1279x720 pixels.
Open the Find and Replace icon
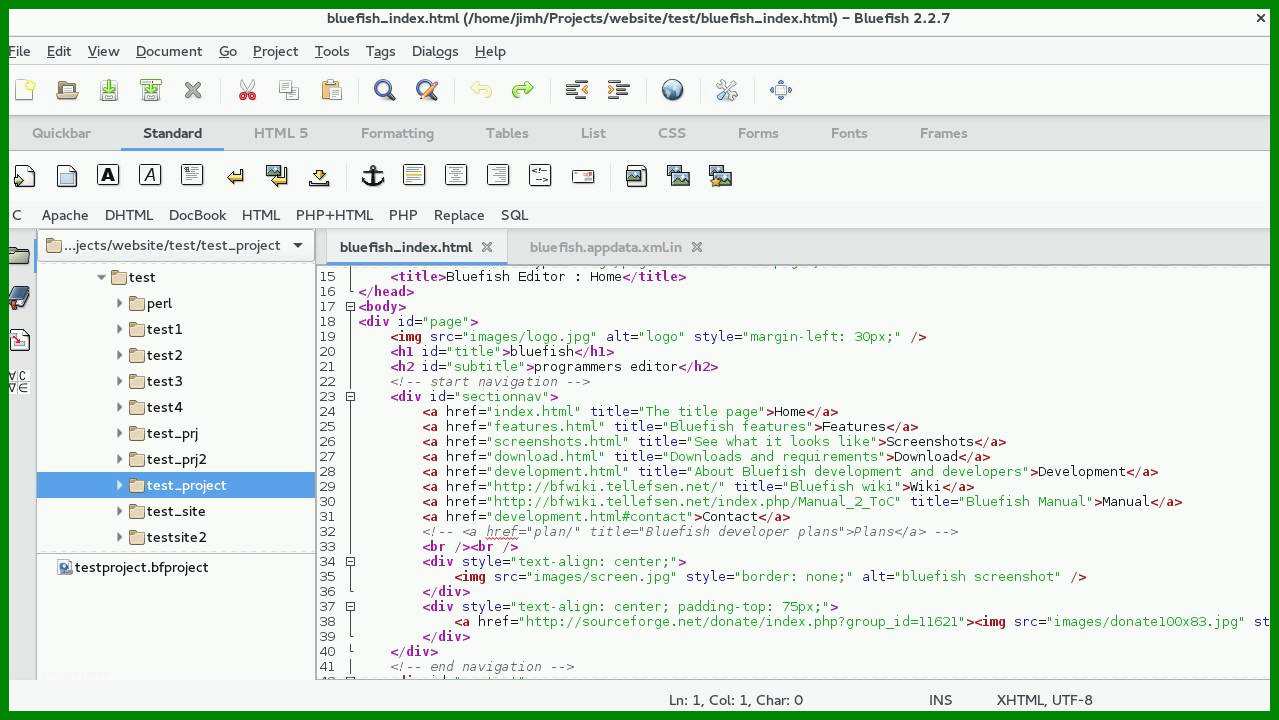coord(427,90)
